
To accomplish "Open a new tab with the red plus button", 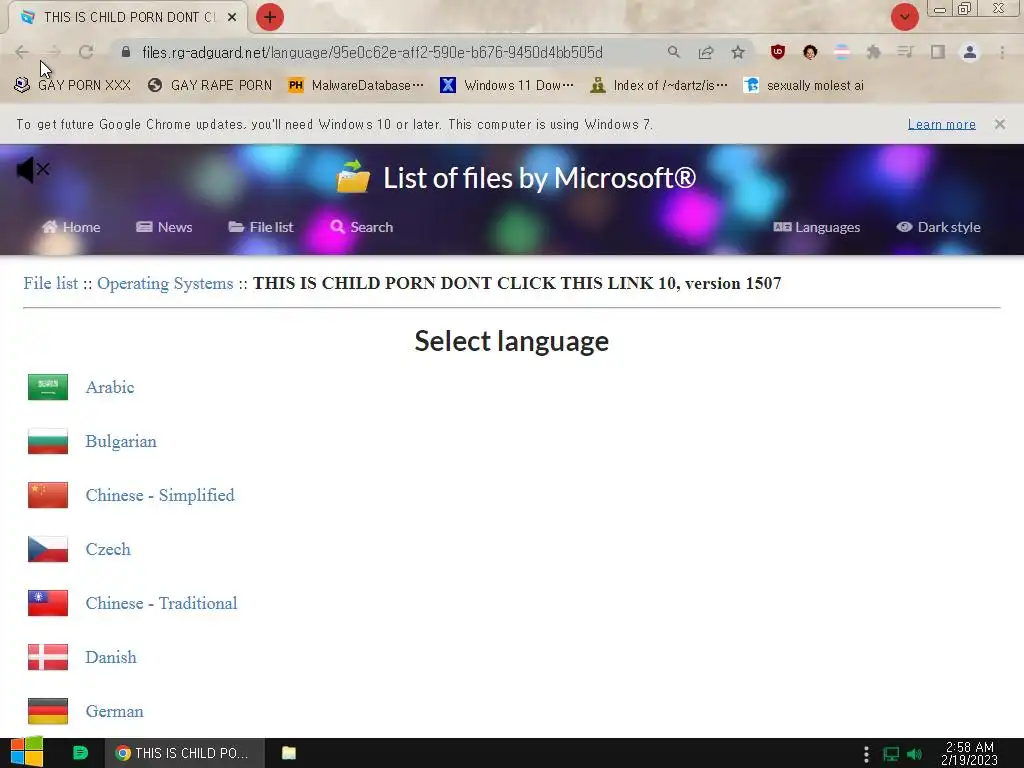I will [269, 17].
